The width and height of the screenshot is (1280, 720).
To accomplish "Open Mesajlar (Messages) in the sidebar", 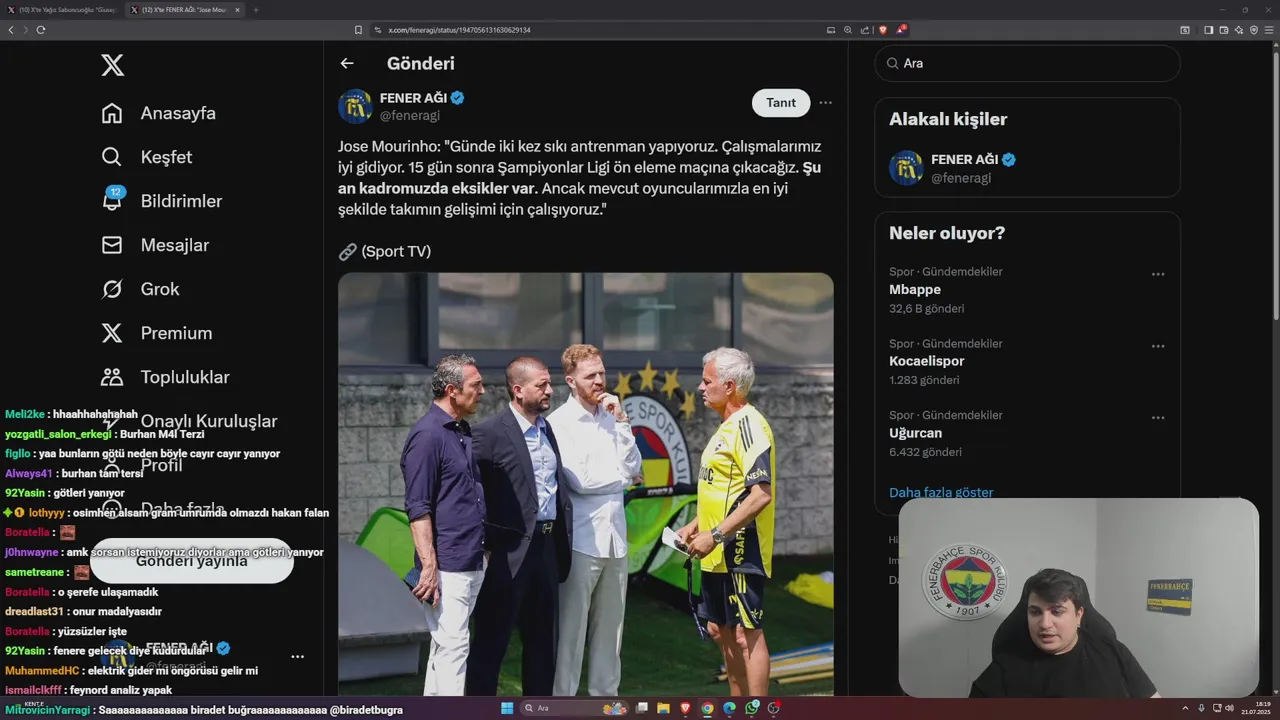I will tap(155, 245).
